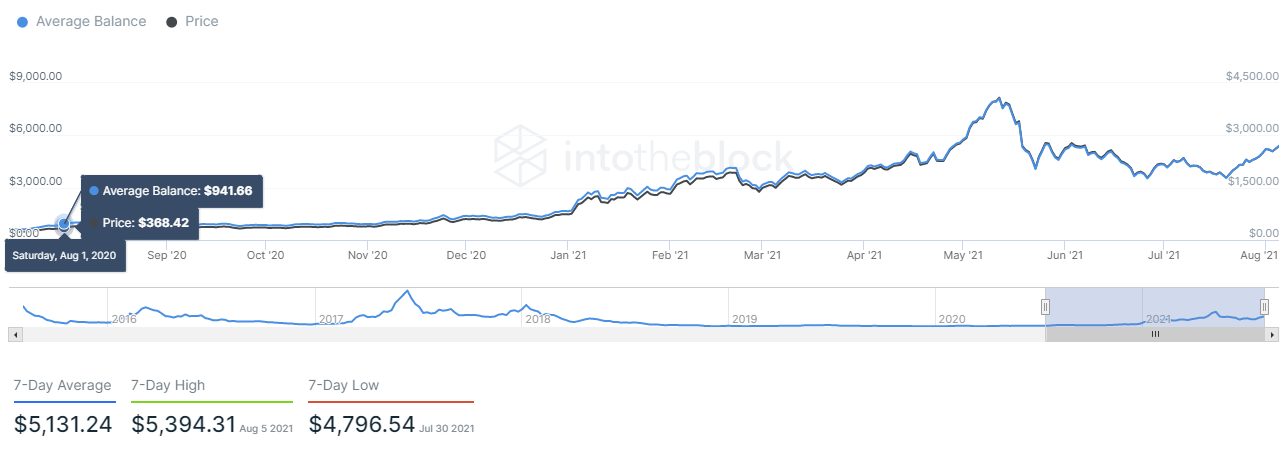Click the Jan '21 x-axis label
Image resolution: width=1288 pixels, height=449 pixels.
point(568,256)
